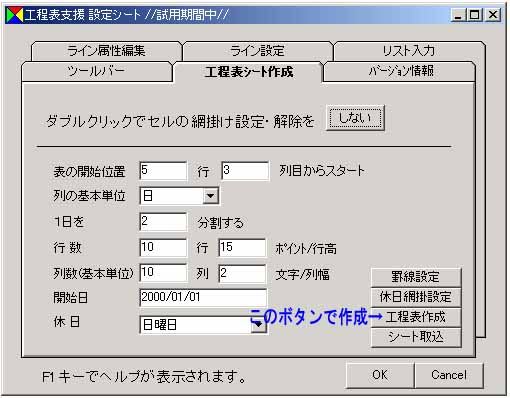Open the リスト入力 tab
Screen dimensions: 510x398
(x=409, y=51)
